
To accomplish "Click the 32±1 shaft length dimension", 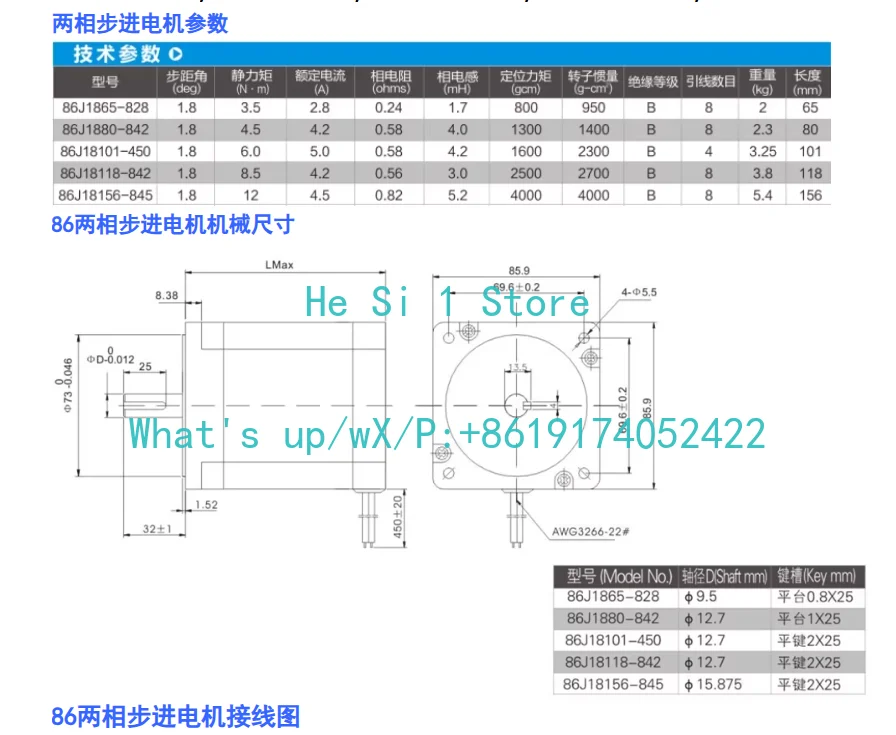I will pyautogui.click(x=157, y=529).
